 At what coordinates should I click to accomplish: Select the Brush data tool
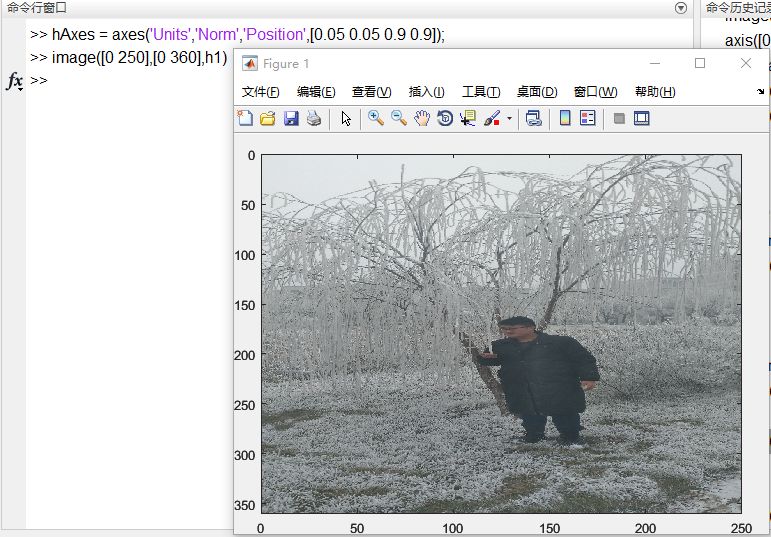[x=492, y=118]
